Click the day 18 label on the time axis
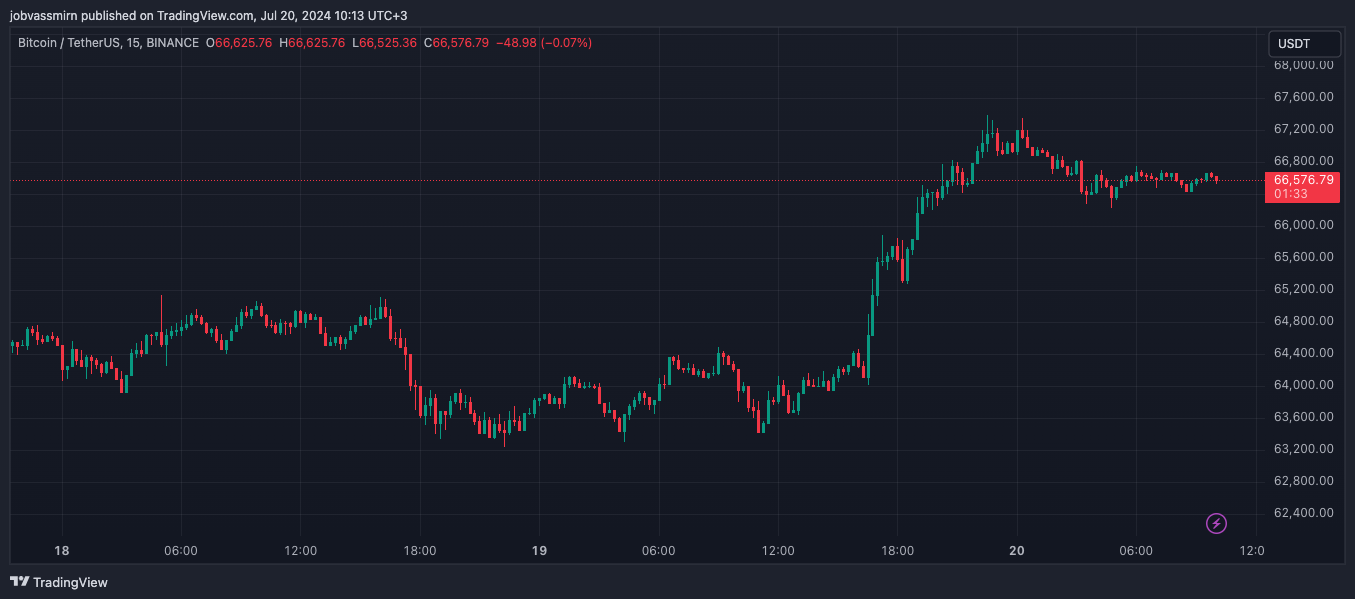 [x=62, y=551]
